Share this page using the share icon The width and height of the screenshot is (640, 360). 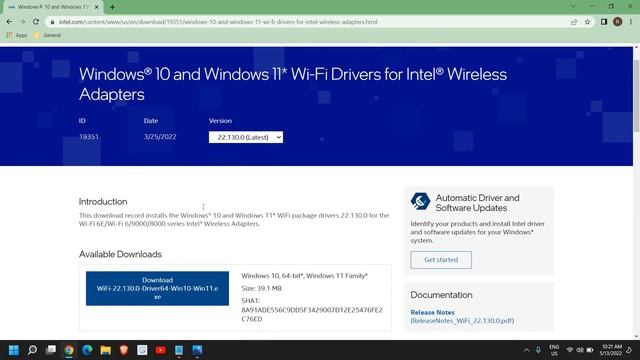point(574,22)
